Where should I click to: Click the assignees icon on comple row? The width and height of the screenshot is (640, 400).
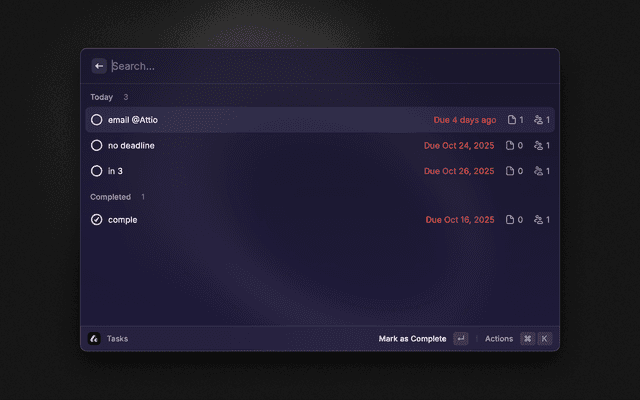538,220
